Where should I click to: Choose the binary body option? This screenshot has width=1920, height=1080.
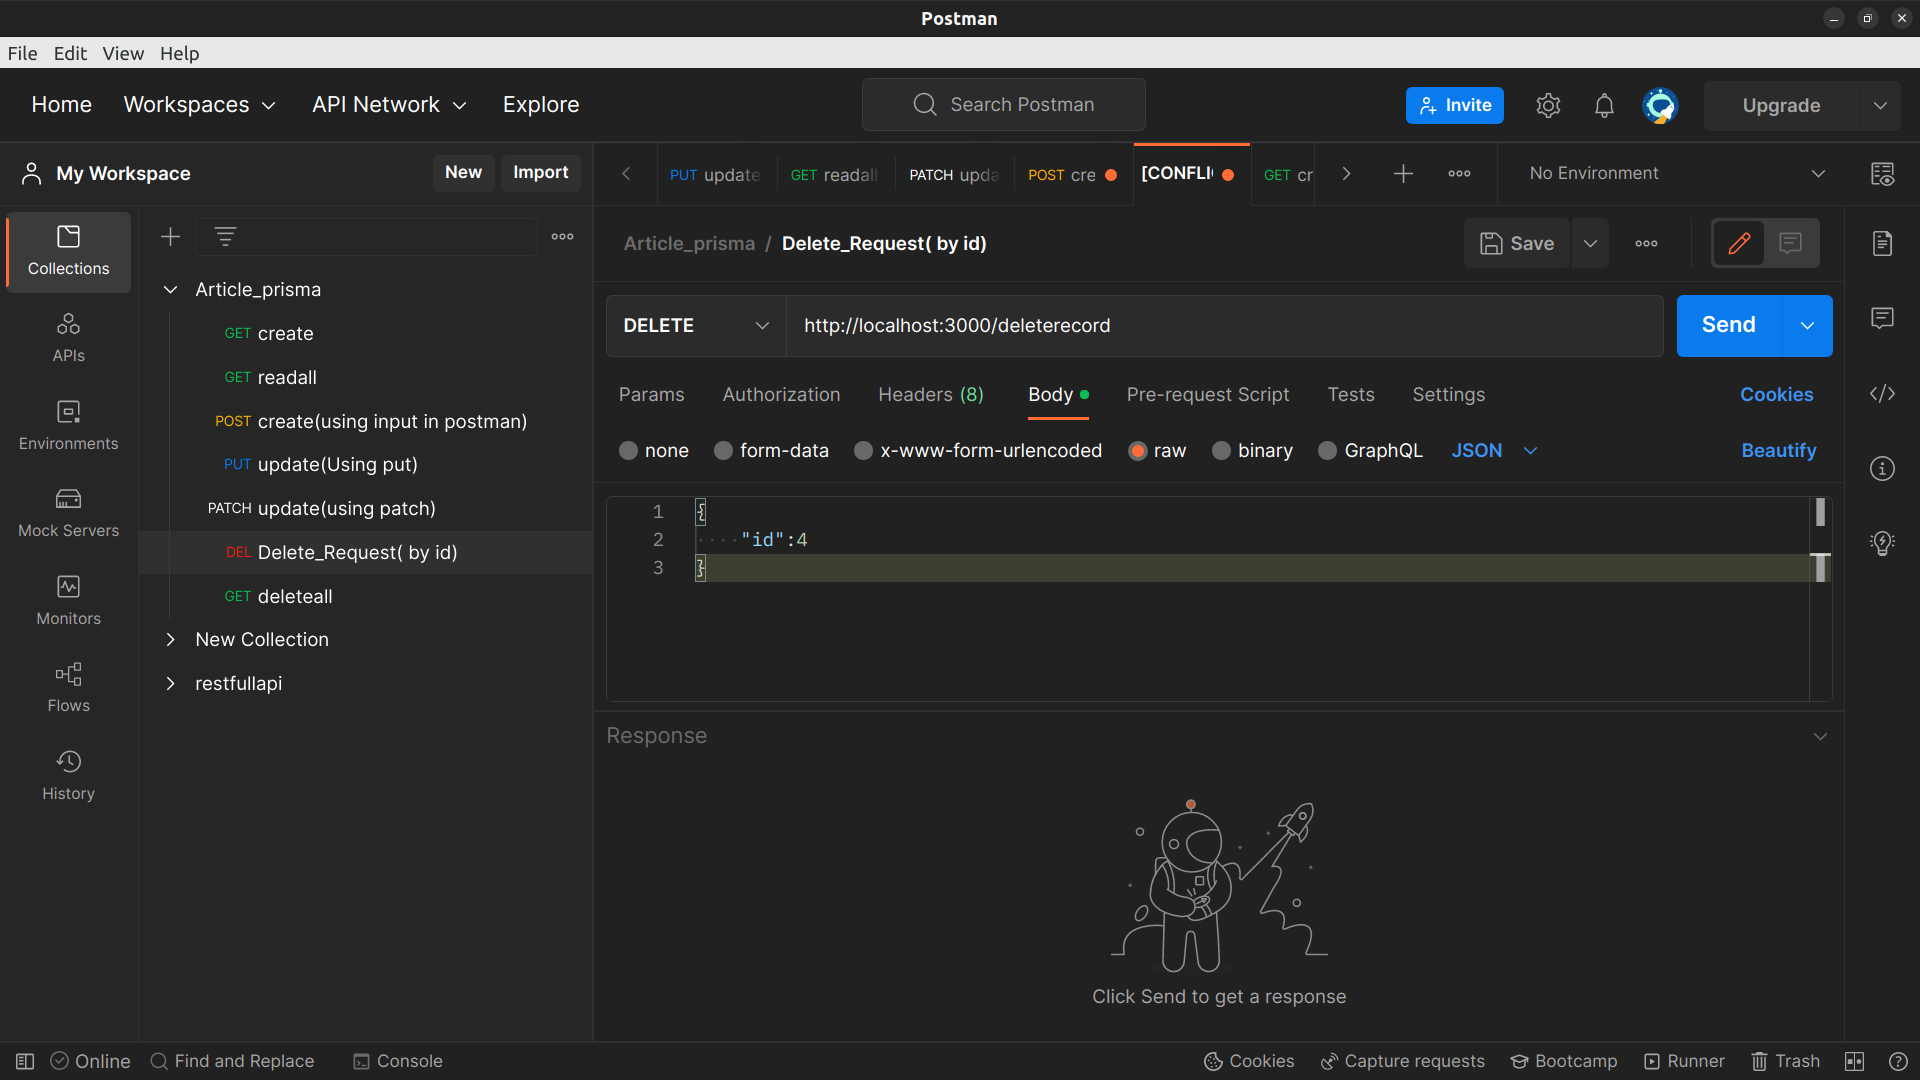[x=1251, y=450]
